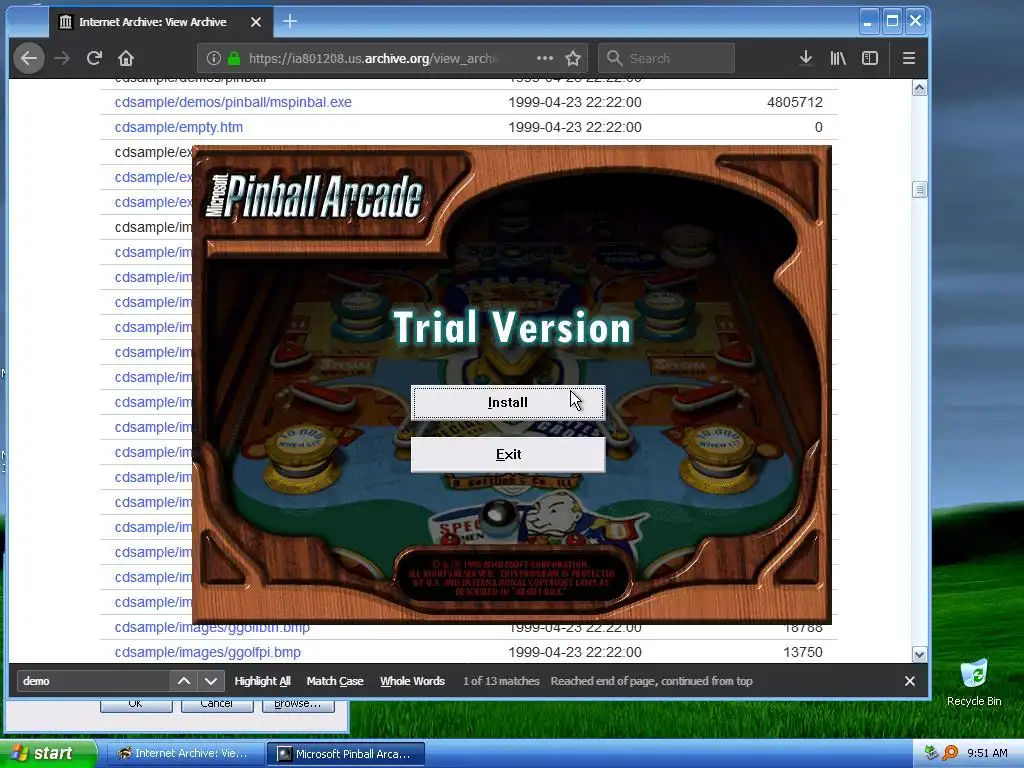
Task: Click the orange magnifier tray icon
Action: tap(950, 753)
